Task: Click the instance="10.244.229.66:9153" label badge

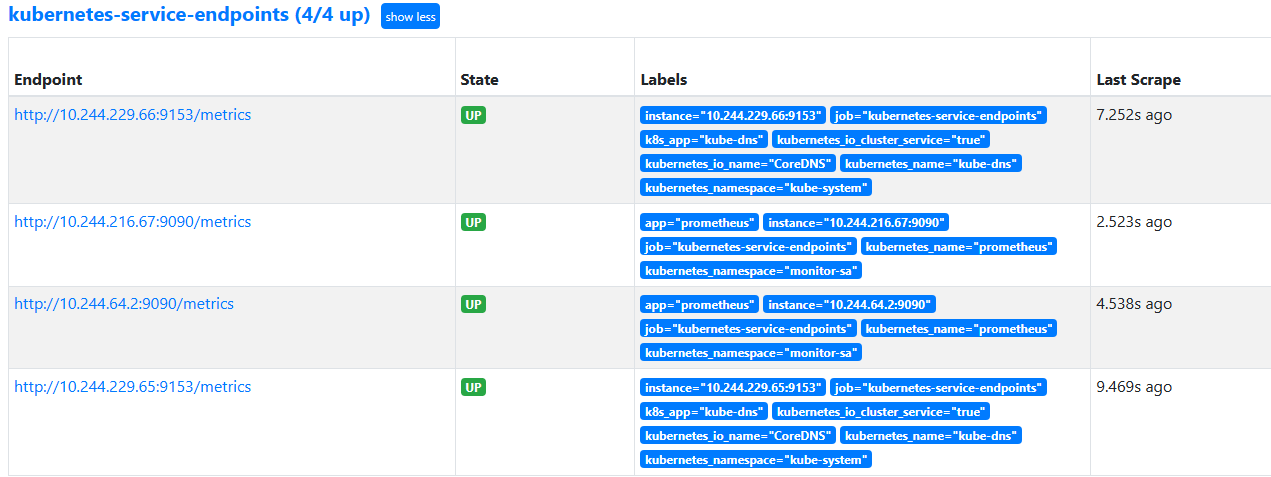Action: pyautogui.click(x=733, y=116)
